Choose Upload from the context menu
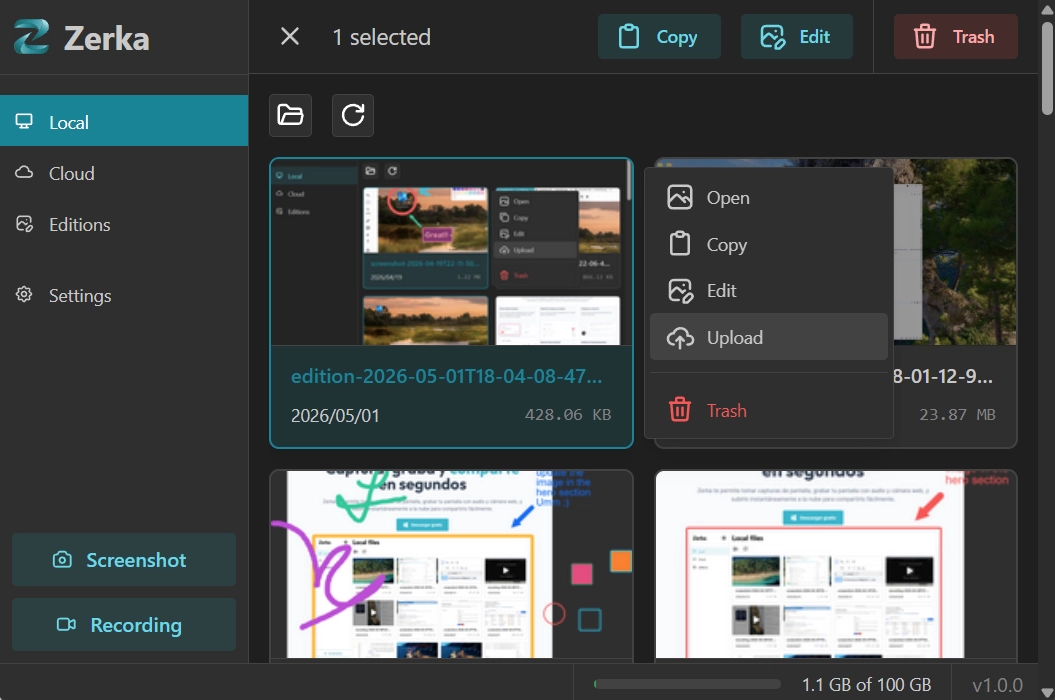Screen dimensions: 1055x700 (x=768, y=337)
